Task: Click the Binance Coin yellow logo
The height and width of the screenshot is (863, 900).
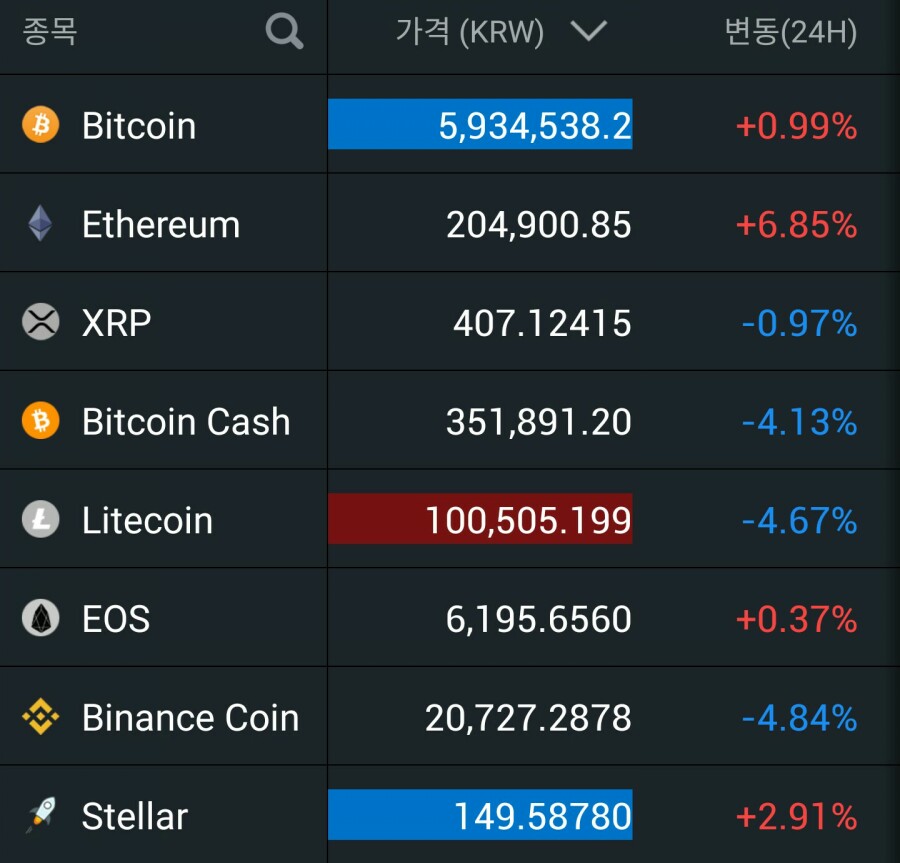Action: [x=41, y=717]
